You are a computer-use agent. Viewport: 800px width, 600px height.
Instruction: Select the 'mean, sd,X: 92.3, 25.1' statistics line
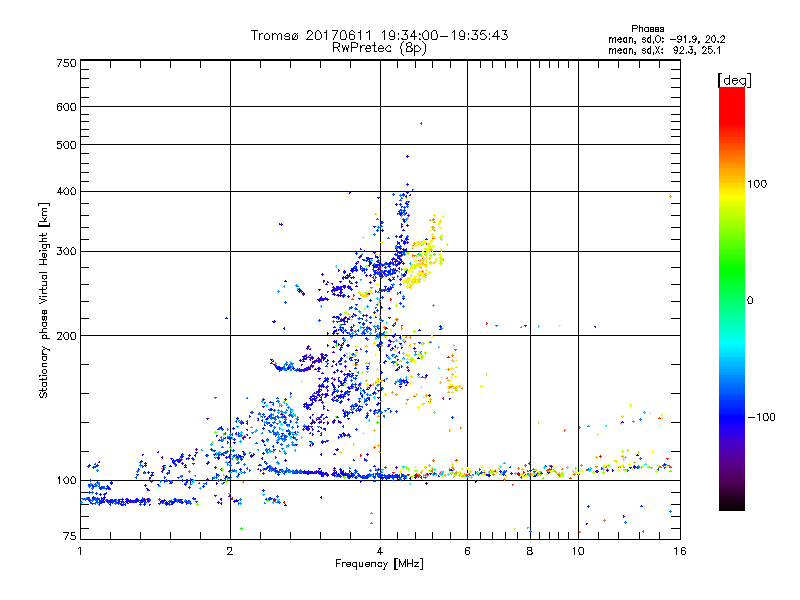[665, 51]
